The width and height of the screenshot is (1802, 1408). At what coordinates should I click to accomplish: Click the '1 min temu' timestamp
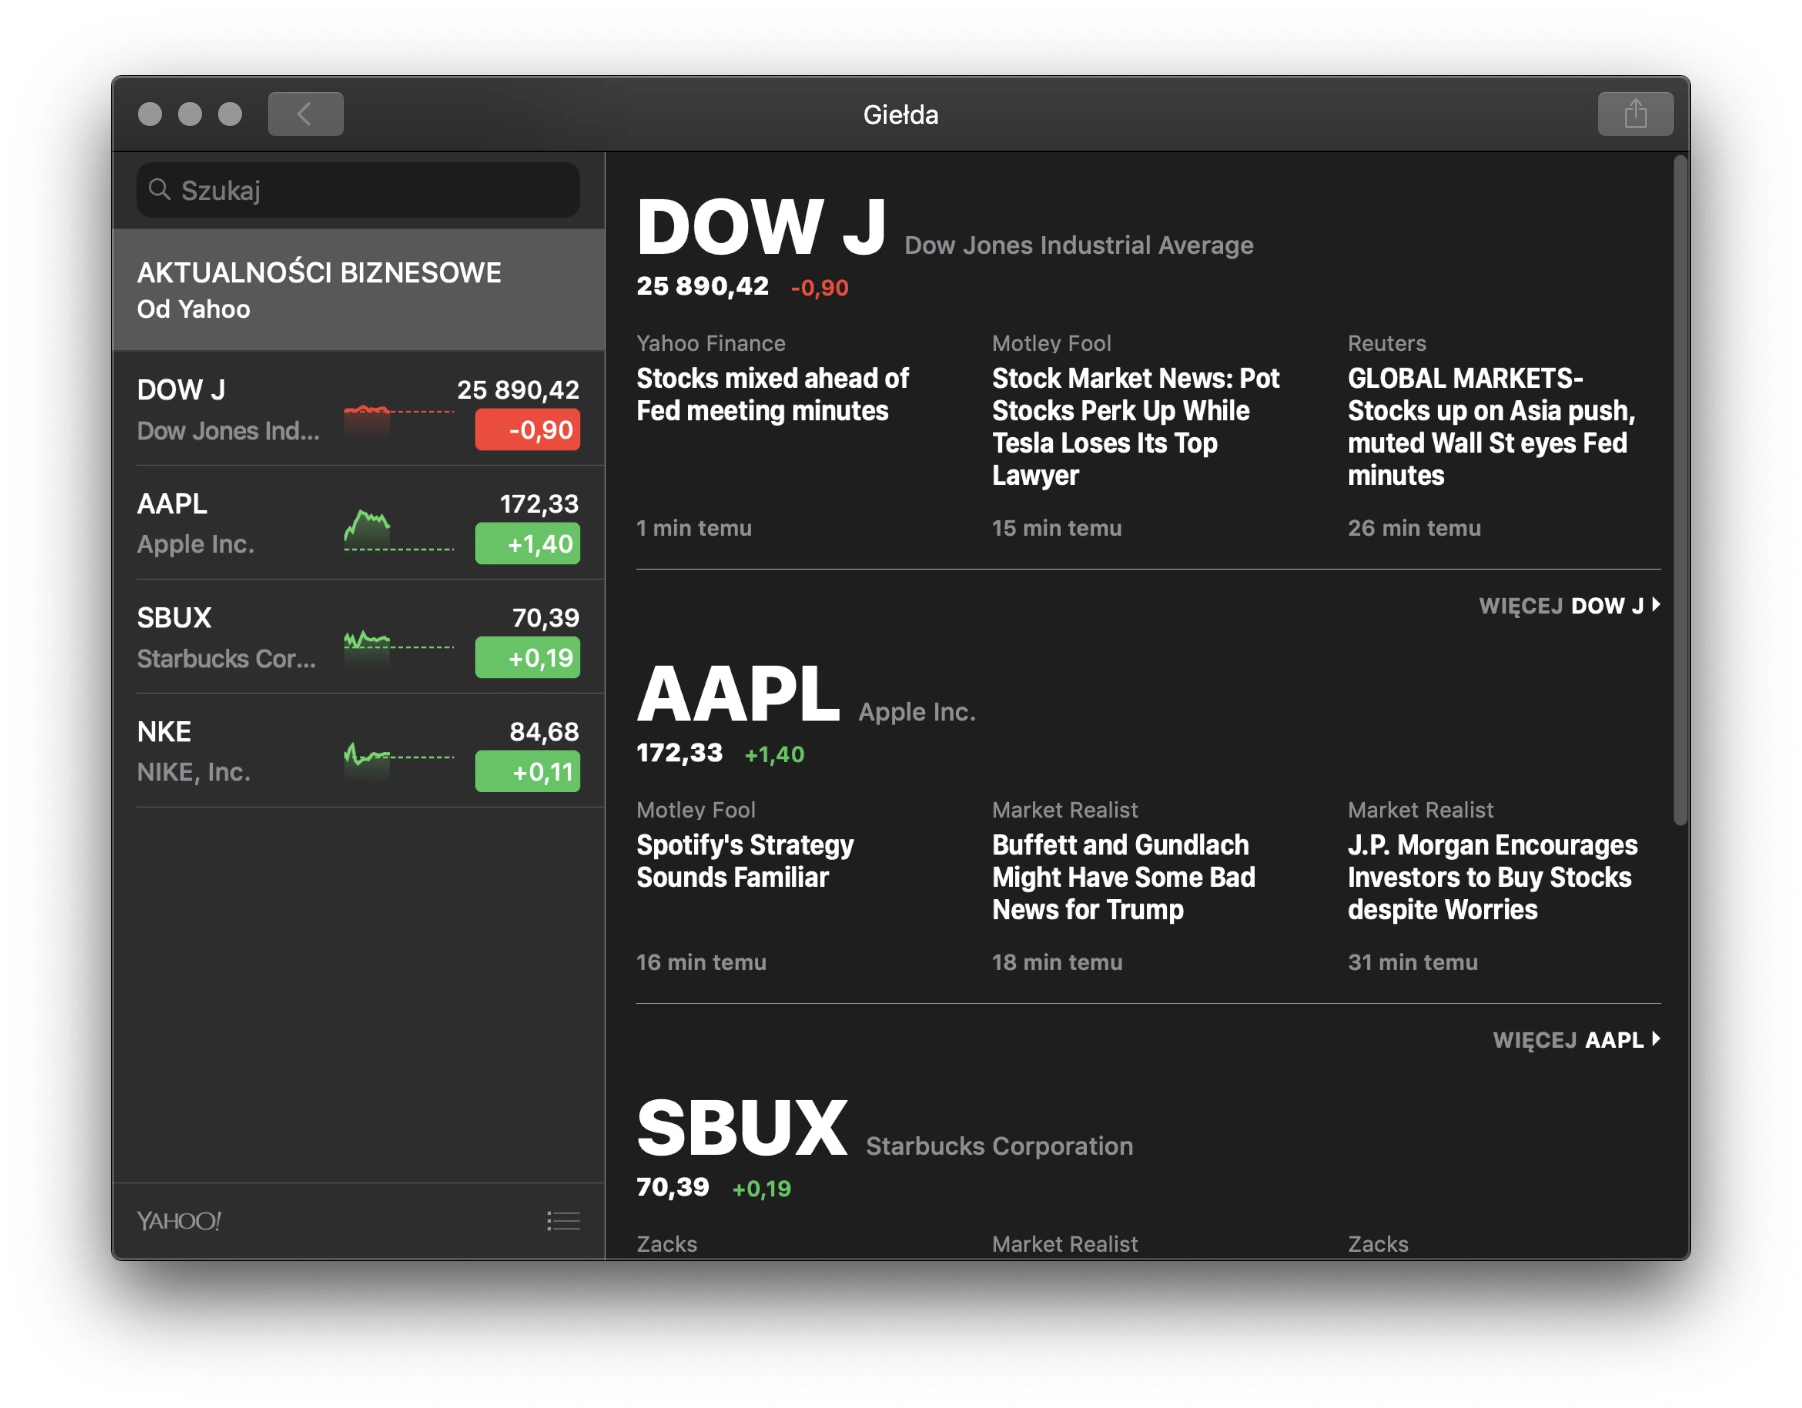pos(694,528)
